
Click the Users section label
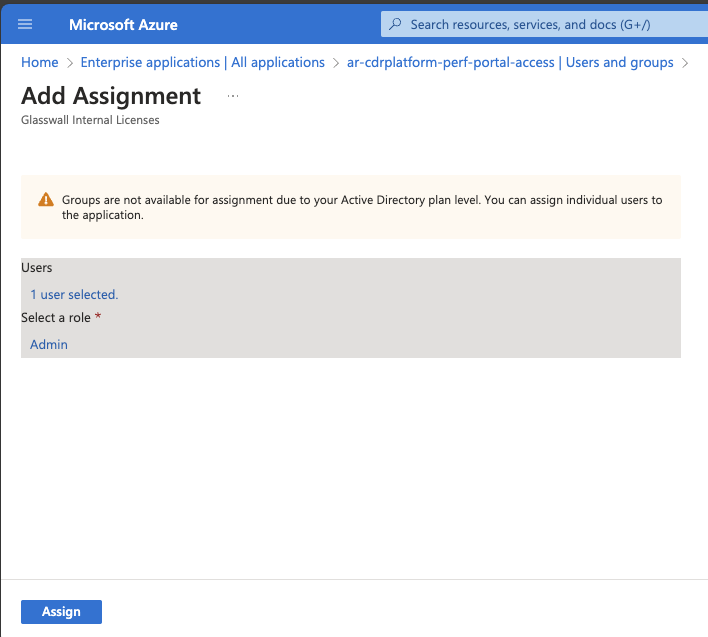point(37,268)
